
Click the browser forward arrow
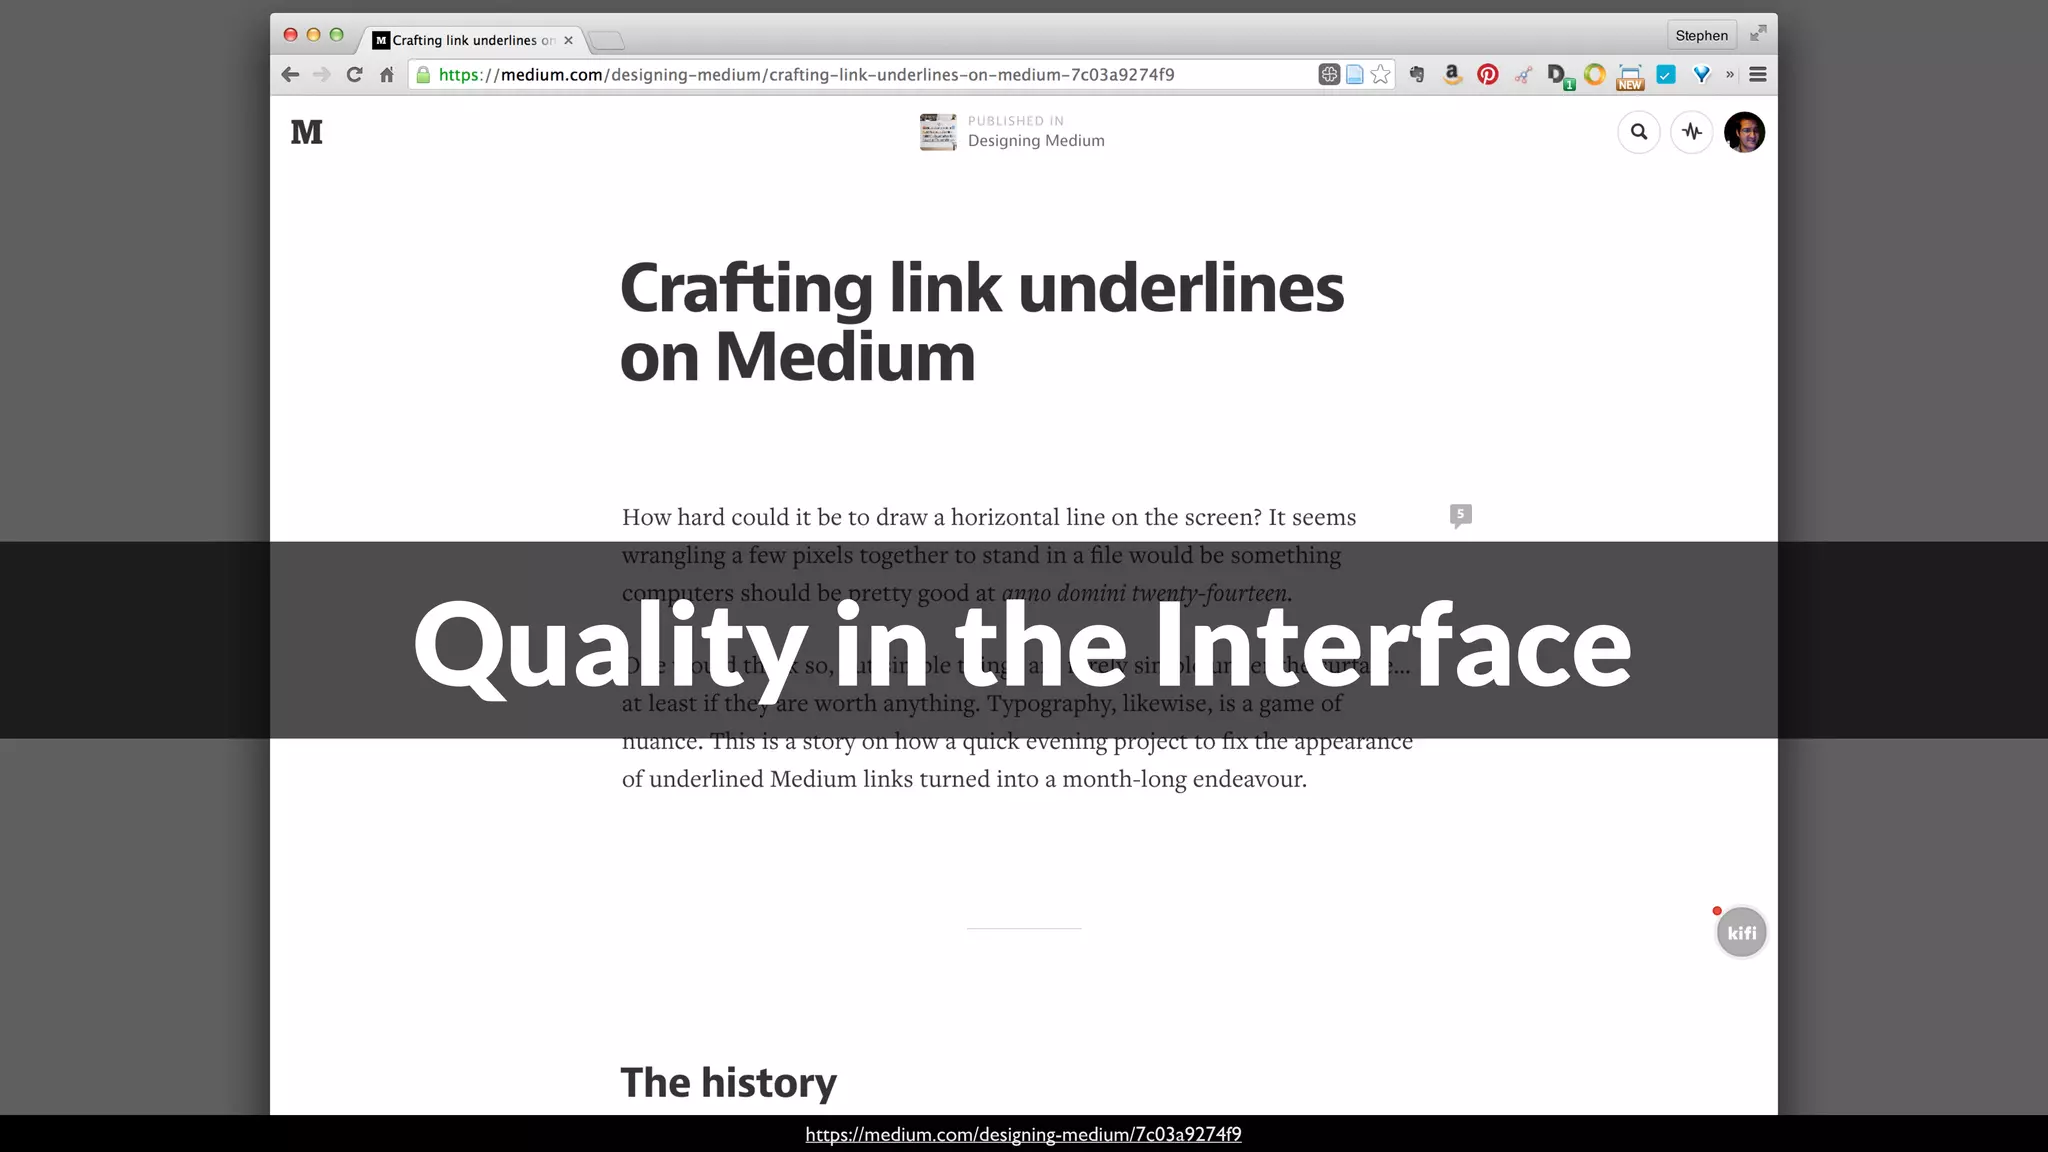point(322,74)
